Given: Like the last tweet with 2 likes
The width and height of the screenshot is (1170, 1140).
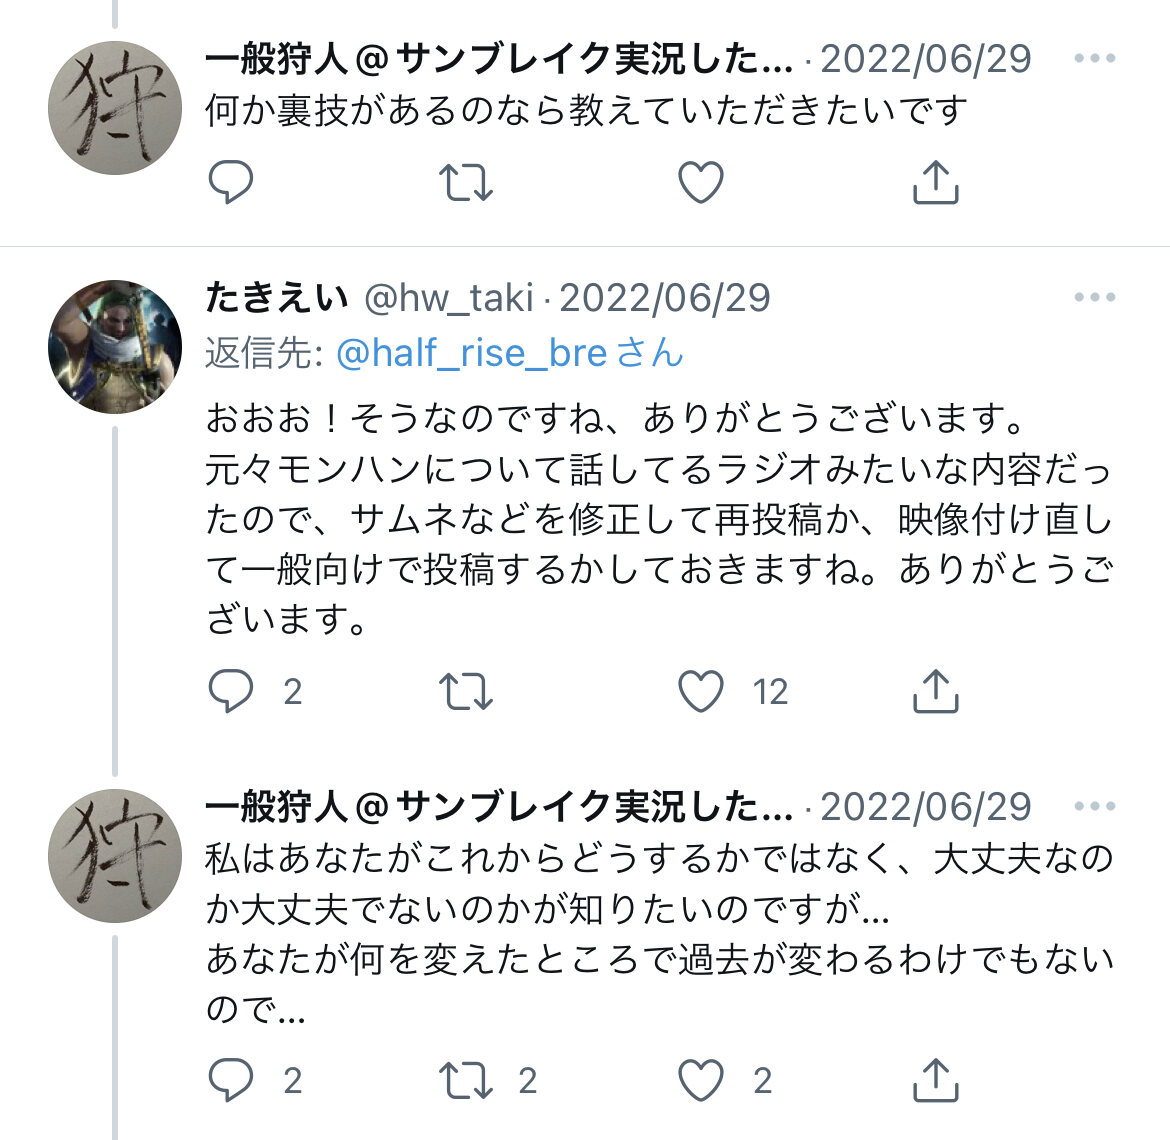Looking at the screenshot, I should (x=700, y=1080).
